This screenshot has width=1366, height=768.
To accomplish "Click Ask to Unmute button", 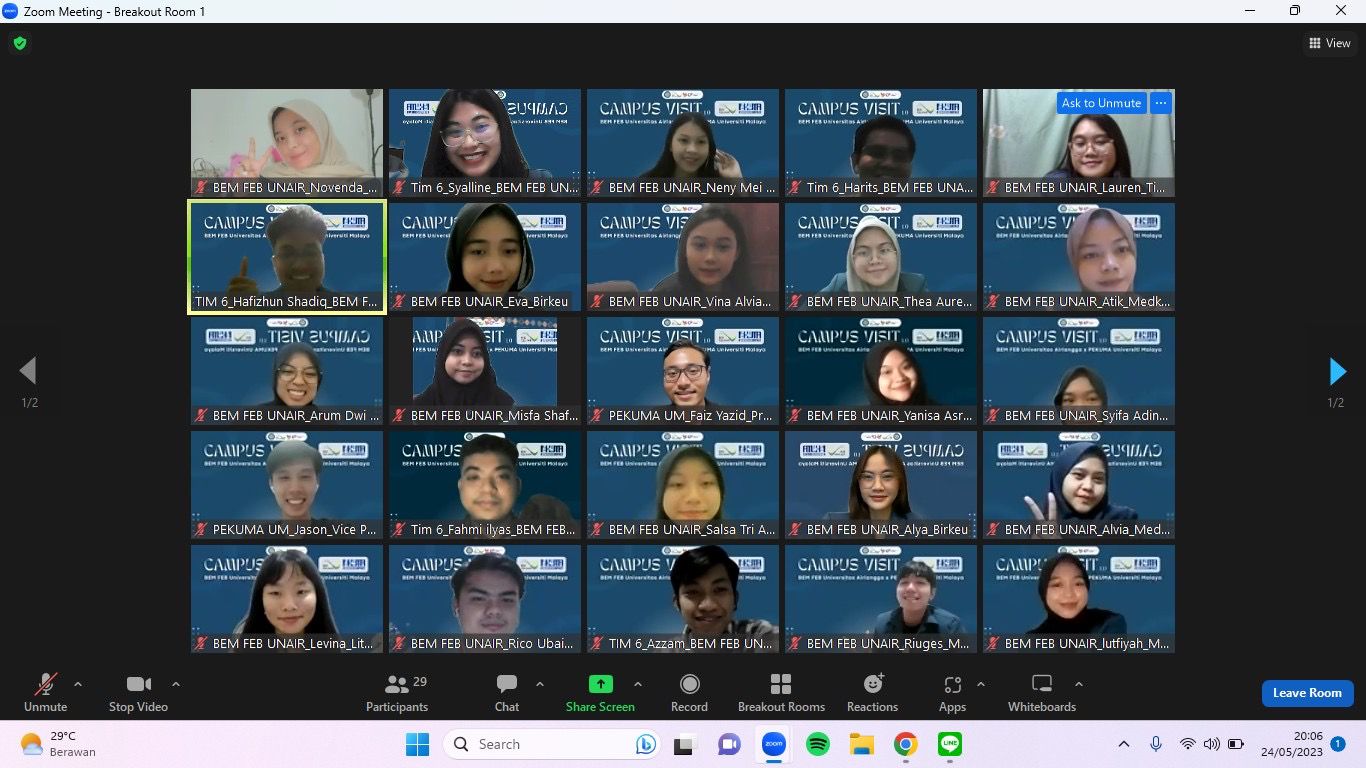I will pos(1101,103).
